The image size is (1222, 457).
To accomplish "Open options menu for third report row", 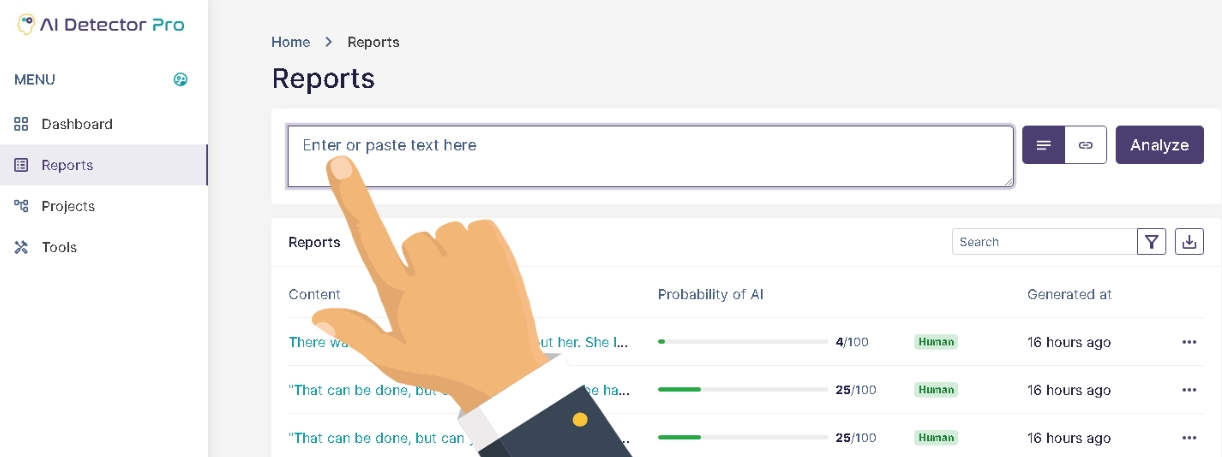I will click(x=1189, y=438).
